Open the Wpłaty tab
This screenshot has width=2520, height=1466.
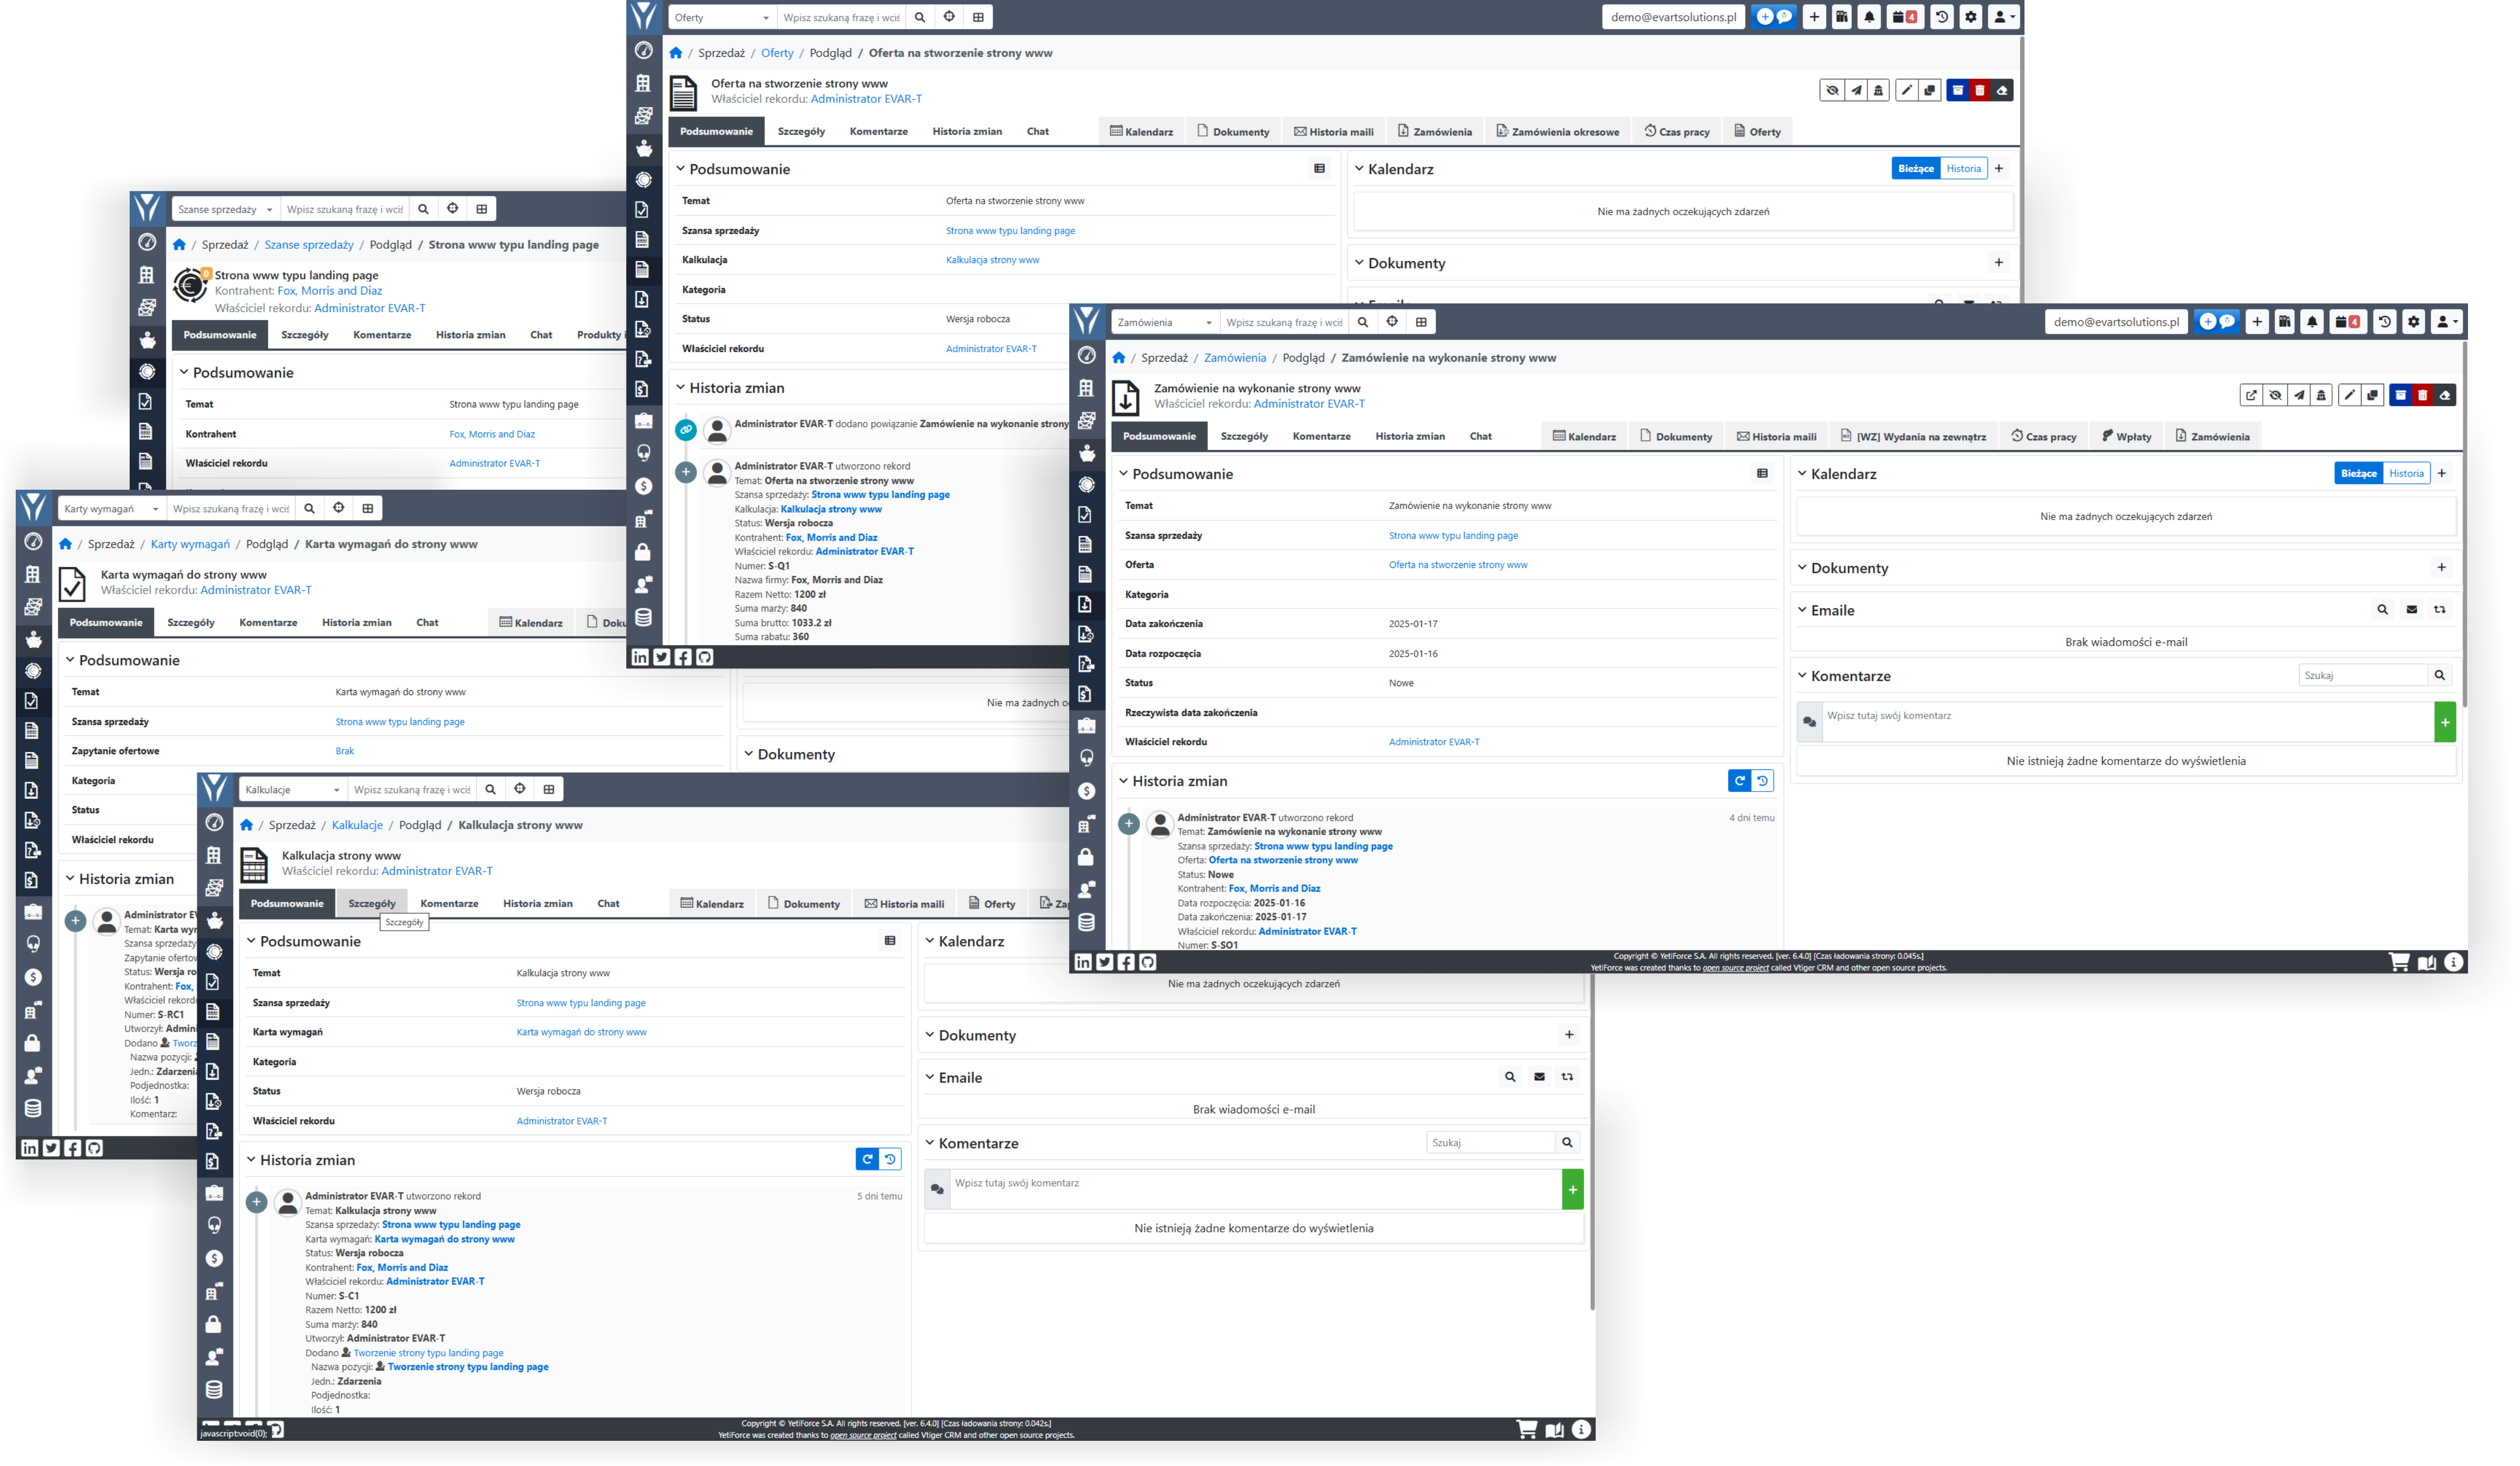tap(2126, 436)
